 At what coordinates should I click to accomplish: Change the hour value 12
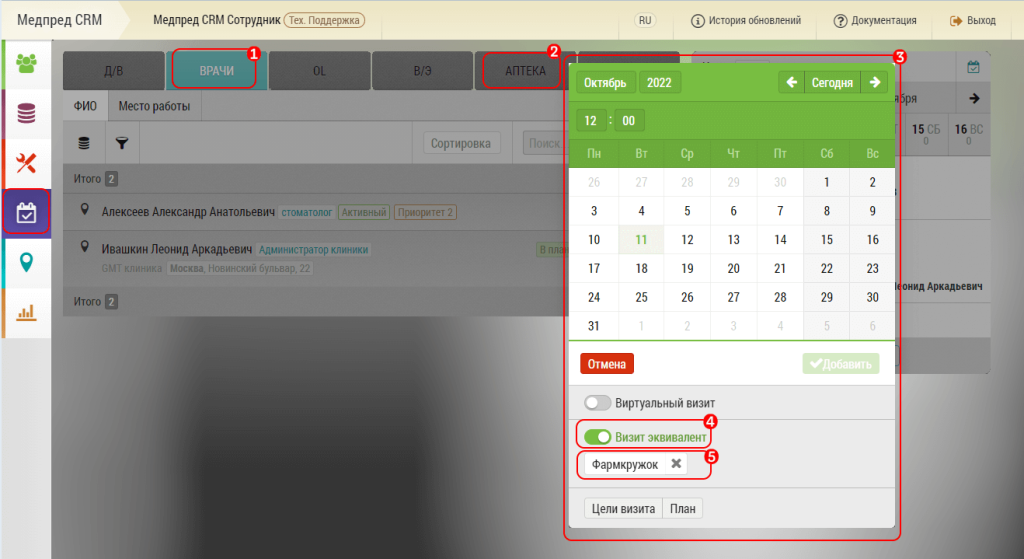pos(591,121)
